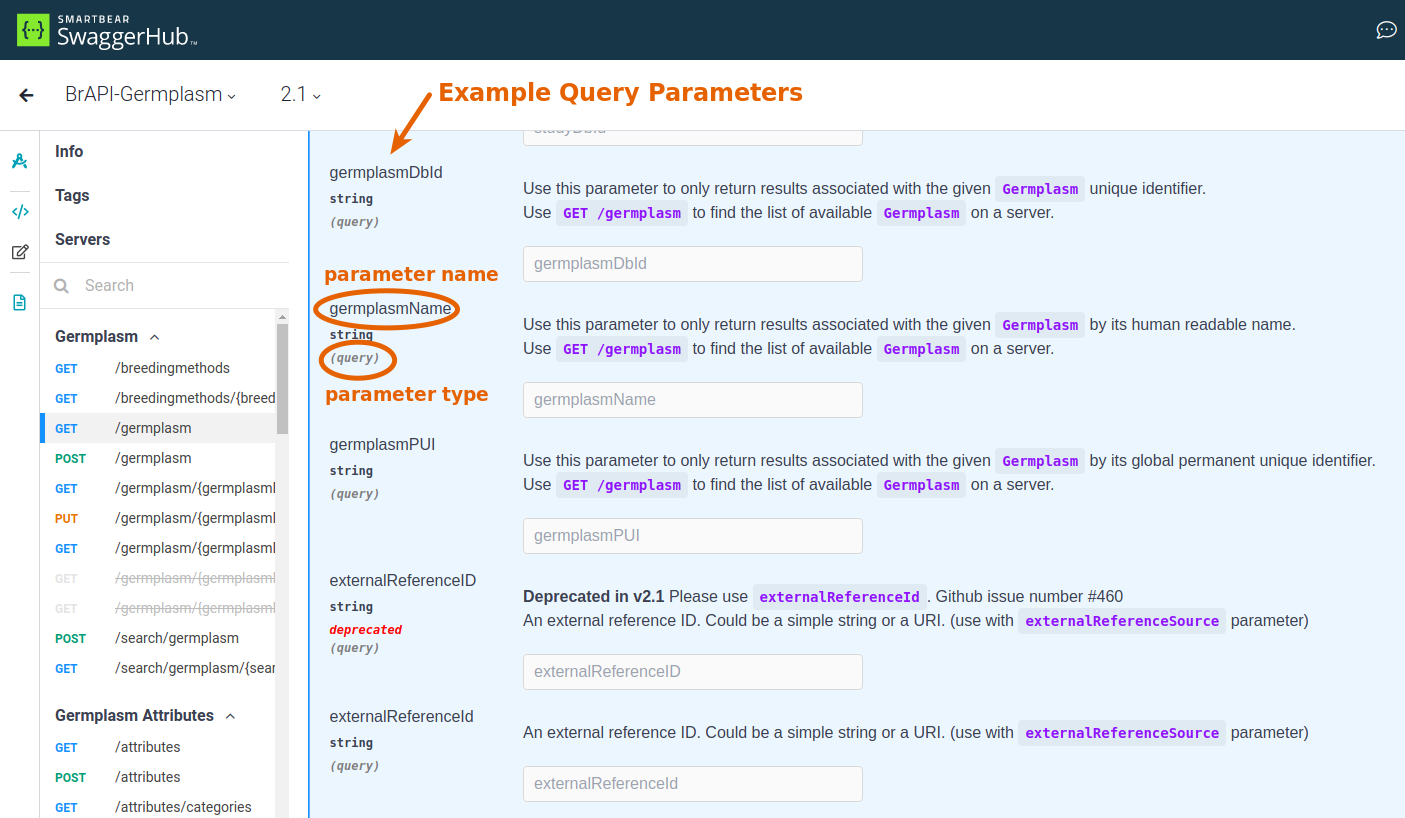This screenshot has width=1405, height=818.
Task: Select the POST /search/germplasm endpoint
Action: pyautogui.click(x=176, y=638)
